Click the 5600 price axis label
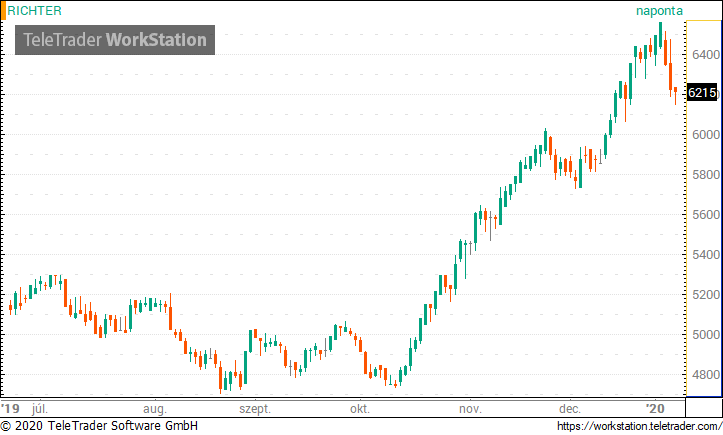The height and width of the screenshot is (435, 723). pyautogui.click(x=706, y=215)
